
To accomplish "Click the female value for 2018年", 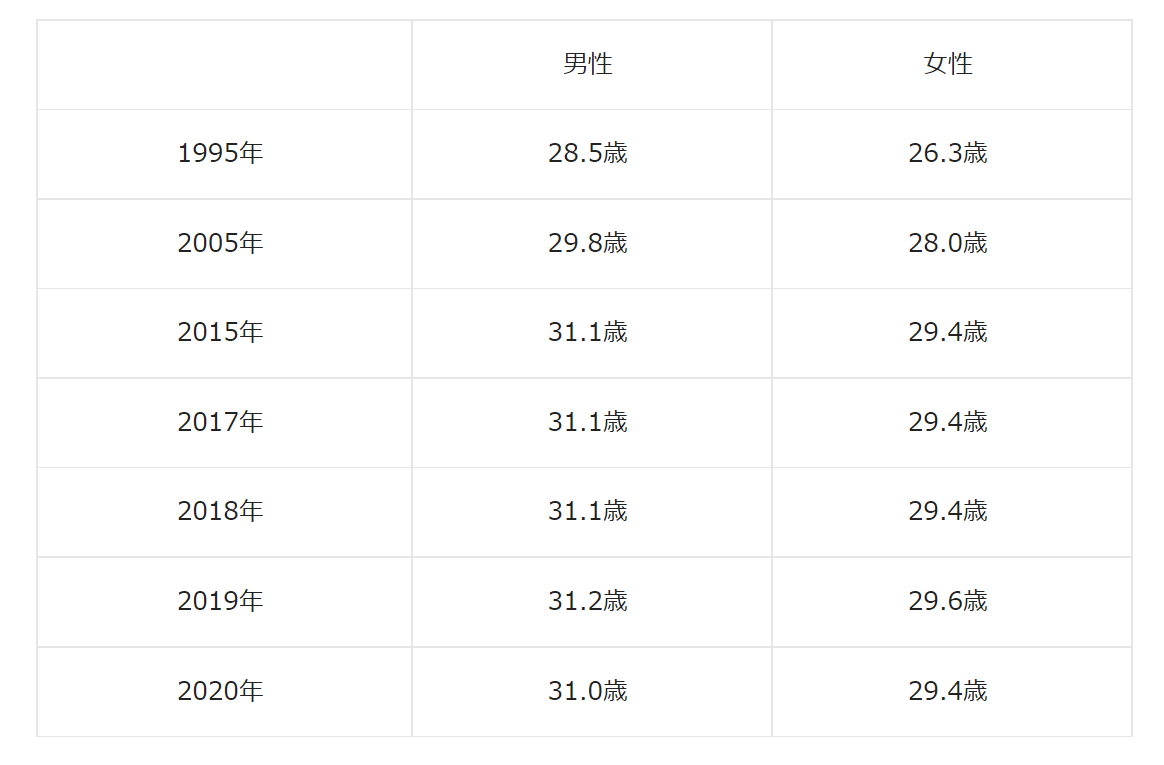I will (x=948, y=511).
